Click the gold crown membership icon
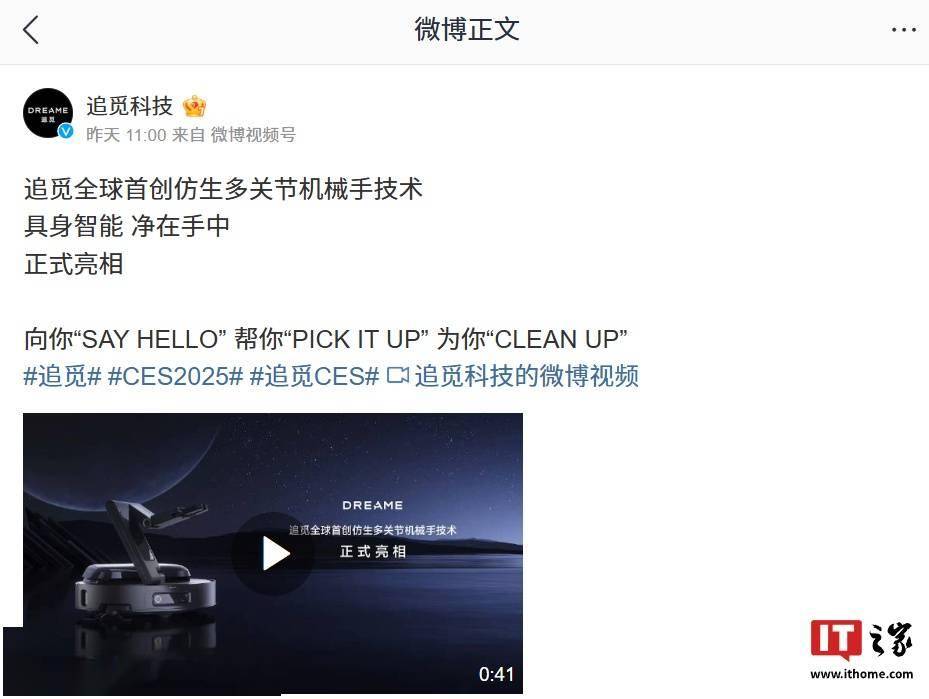This screenshot has height=699, width=929. (194, 107)
